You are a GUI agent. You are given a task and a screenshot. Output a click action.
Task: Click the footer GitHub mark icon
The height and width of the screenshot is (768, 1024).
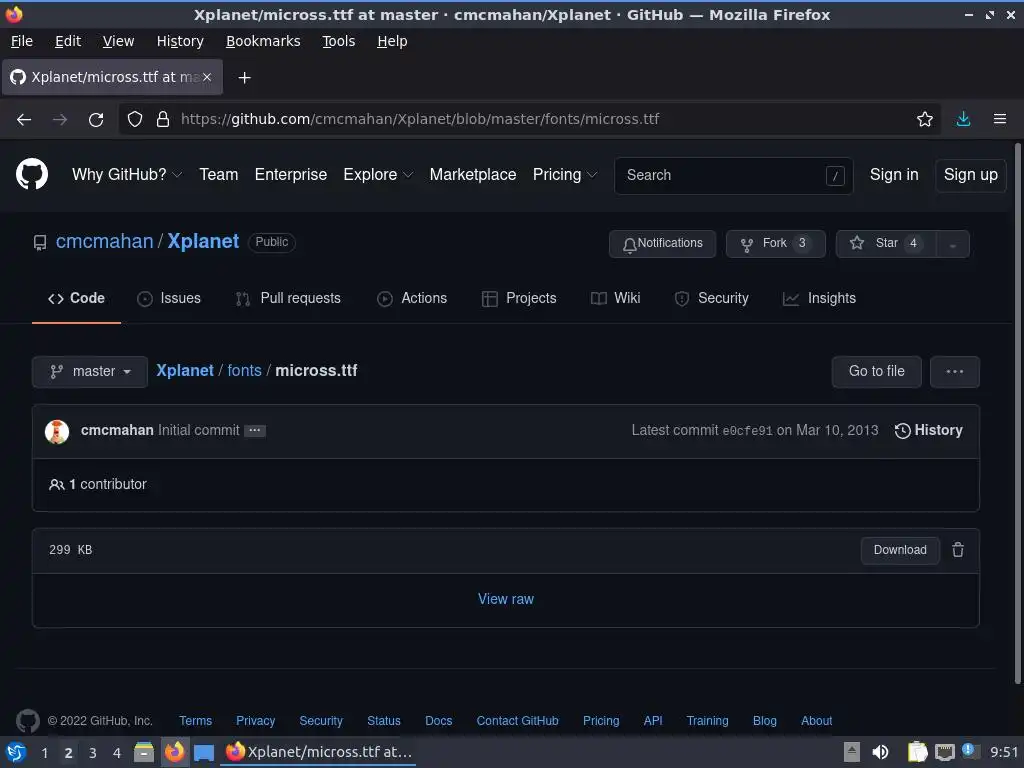tap(27, 721)
